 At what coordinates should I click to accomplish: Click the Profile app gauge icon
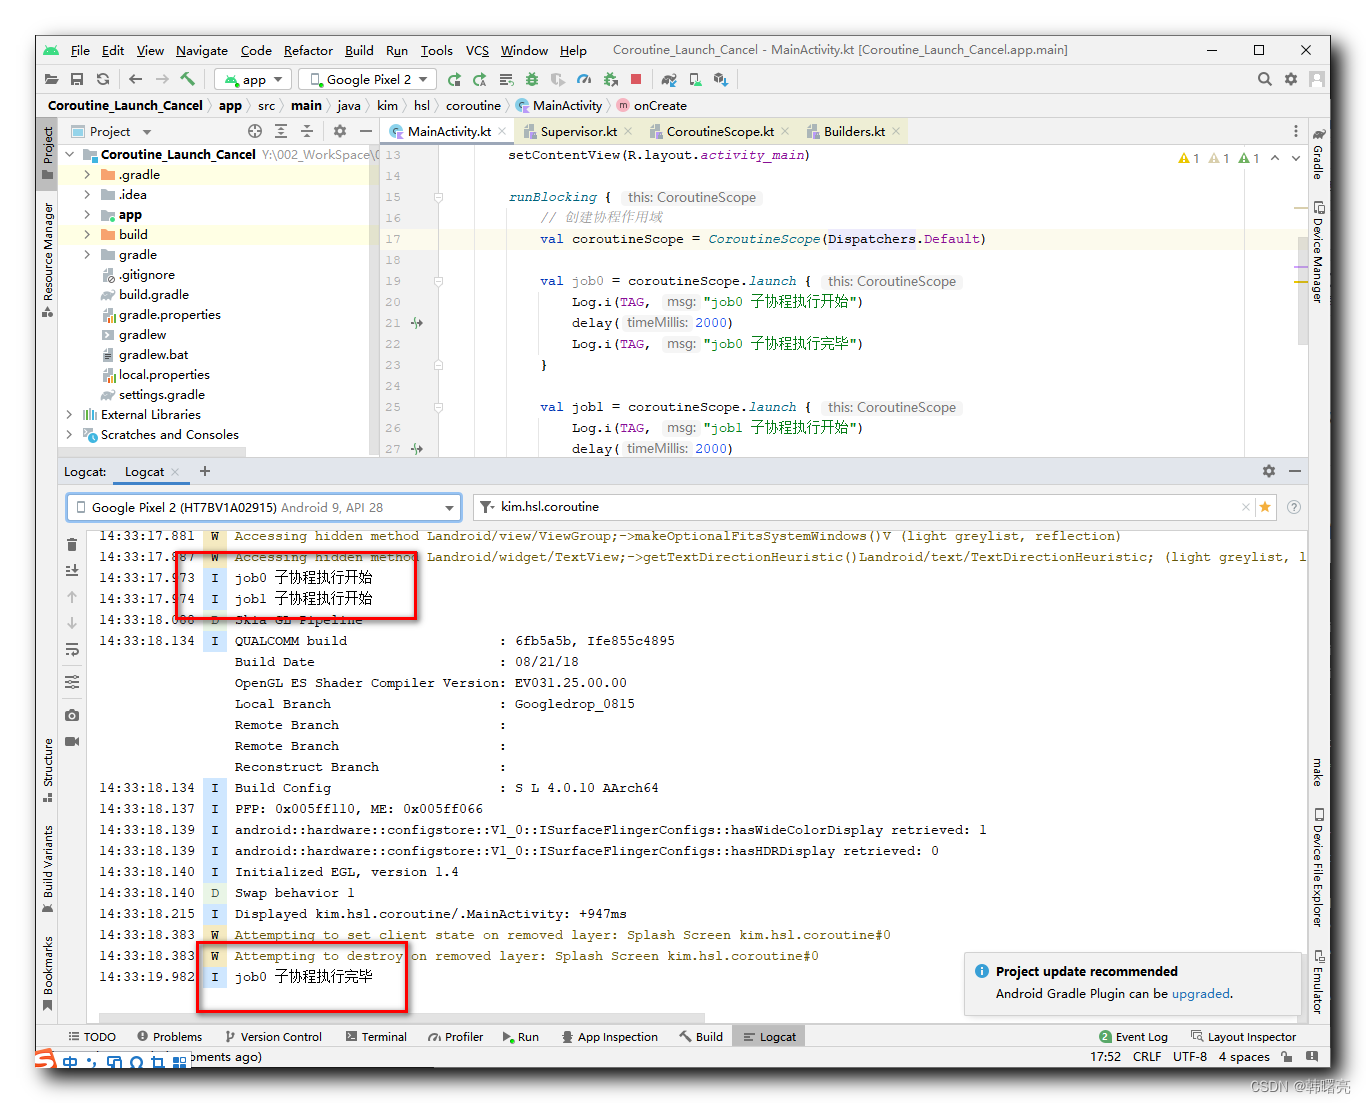click(584, 79)
